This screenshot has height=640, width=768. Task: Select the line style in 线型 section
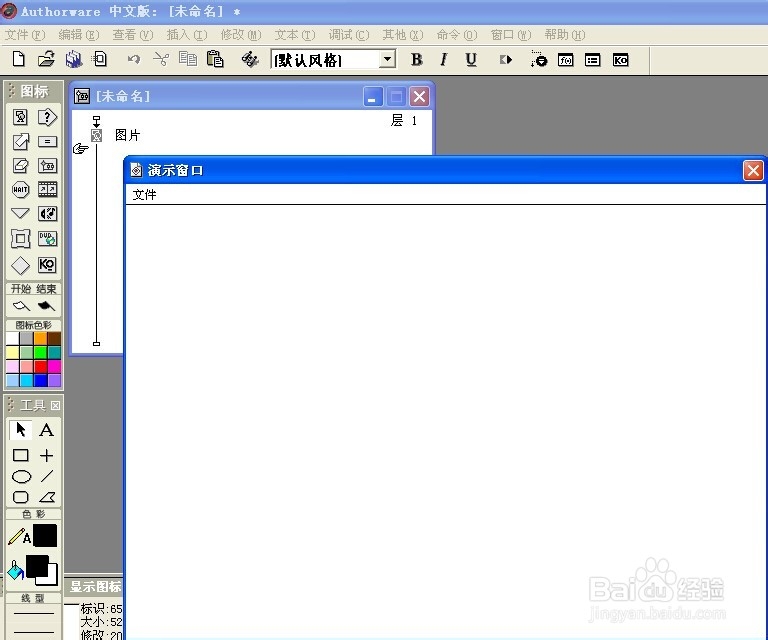(x=33, y=613)
